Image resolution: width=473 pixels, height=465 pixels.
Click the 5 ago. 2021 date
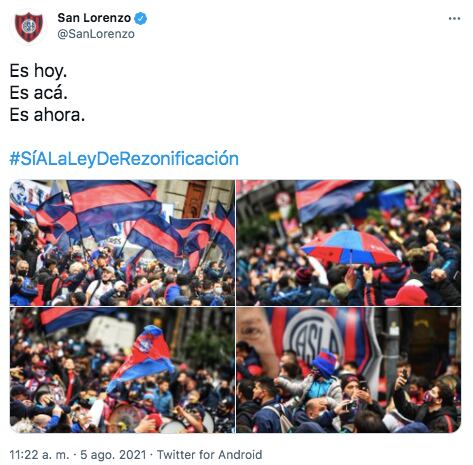[113, 455]
